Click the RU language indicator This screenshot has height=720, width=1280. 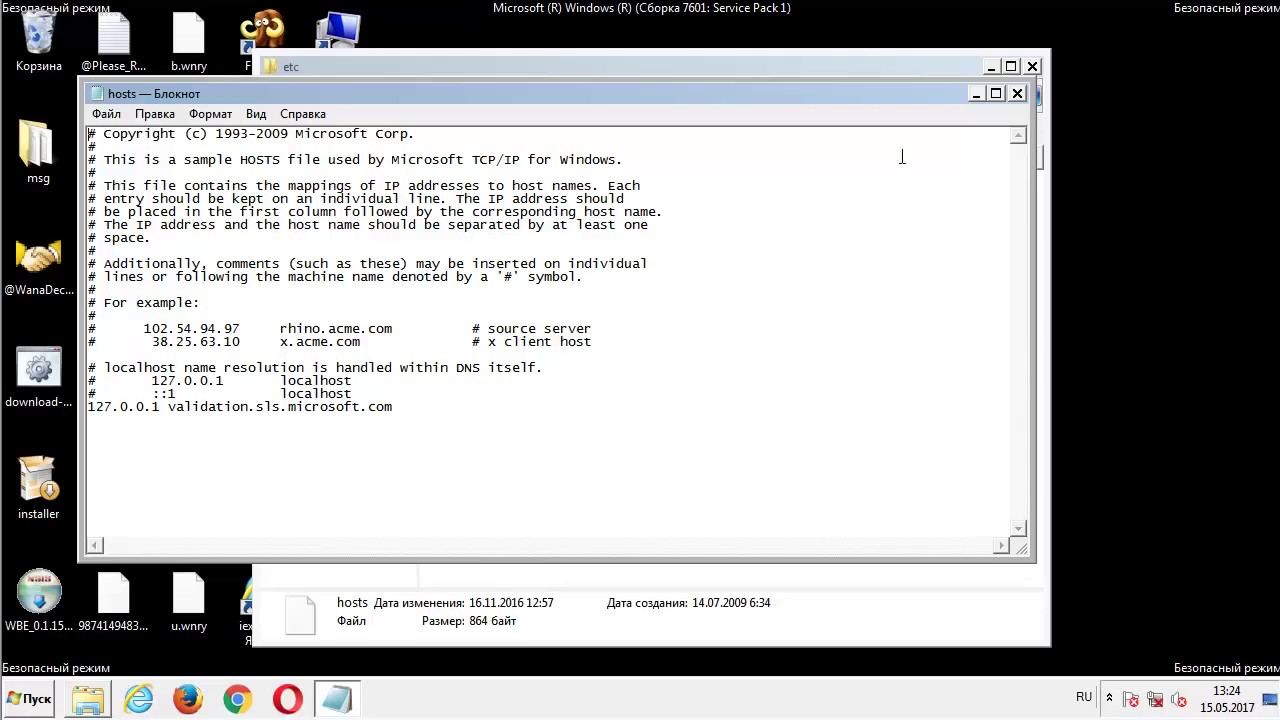[x=1084, y=697]
